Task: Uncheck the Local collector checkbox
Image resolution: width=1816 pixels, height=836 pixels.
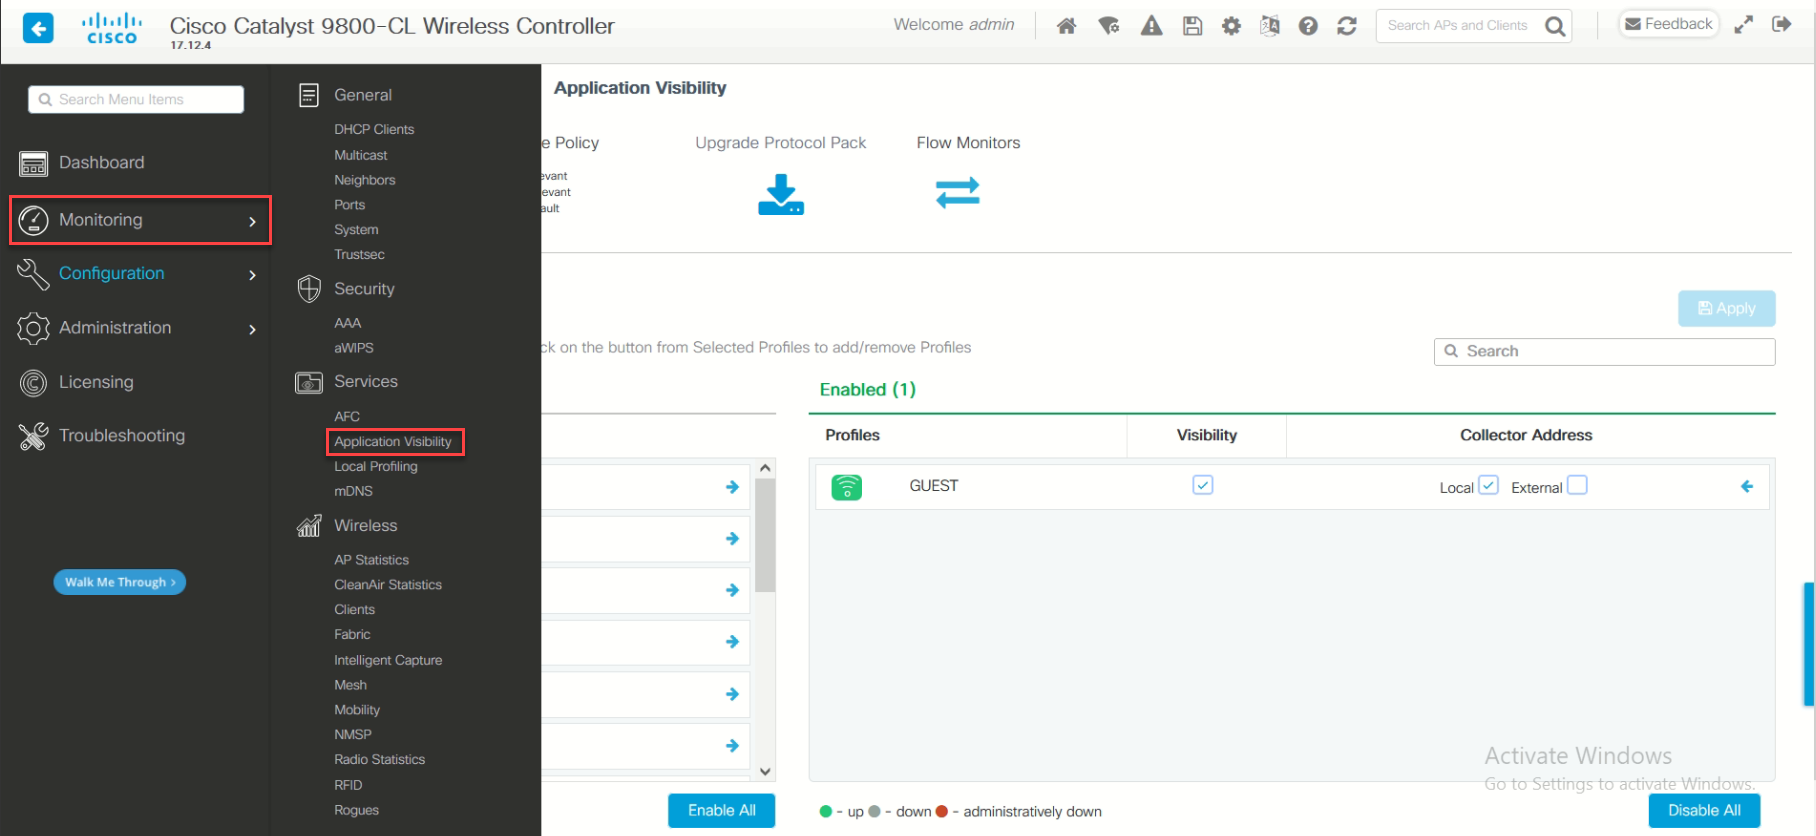Action: (1488, 485)
